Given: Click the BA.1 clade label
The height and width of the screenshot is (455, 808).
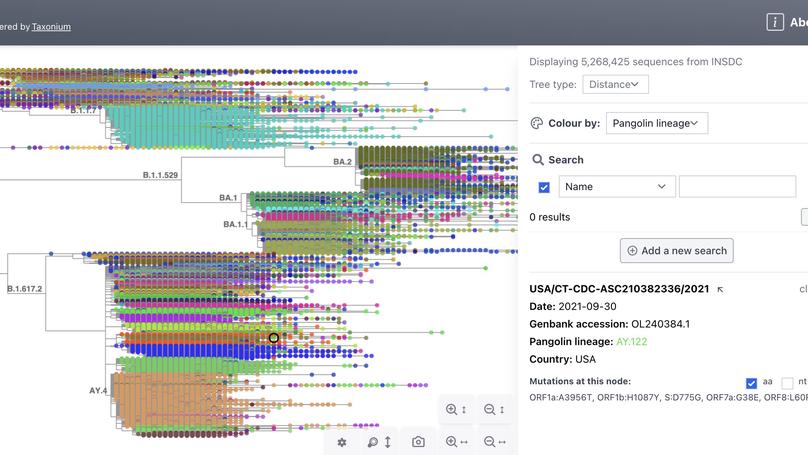Looking at the screenshot, I should coord(228,198).
